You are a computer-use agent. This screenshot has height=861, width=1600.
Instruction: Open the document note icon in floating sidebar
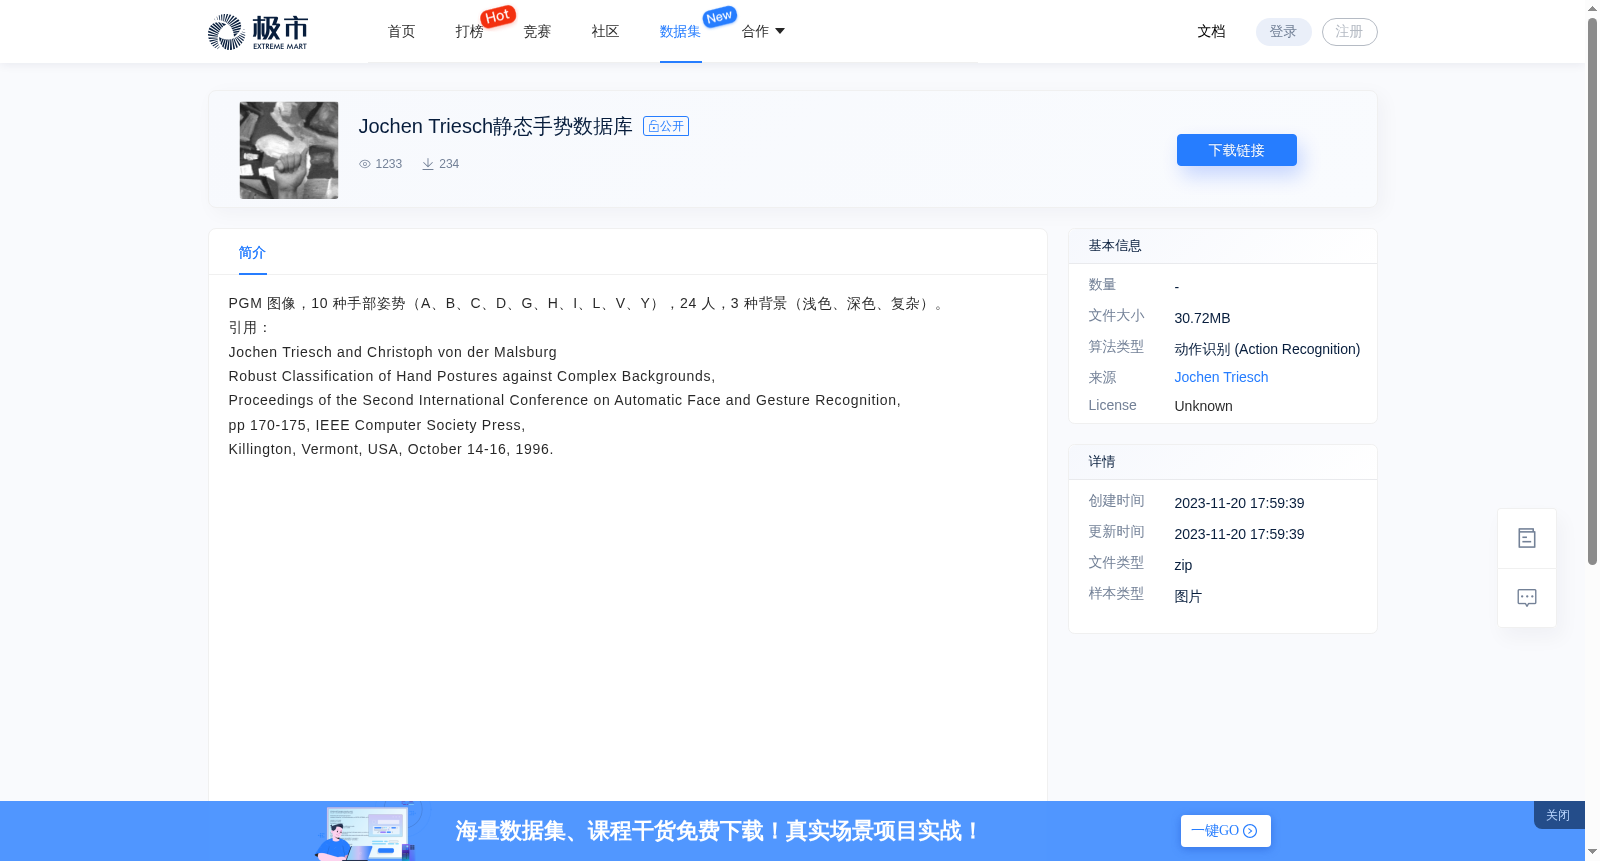tap(1527, 538)
